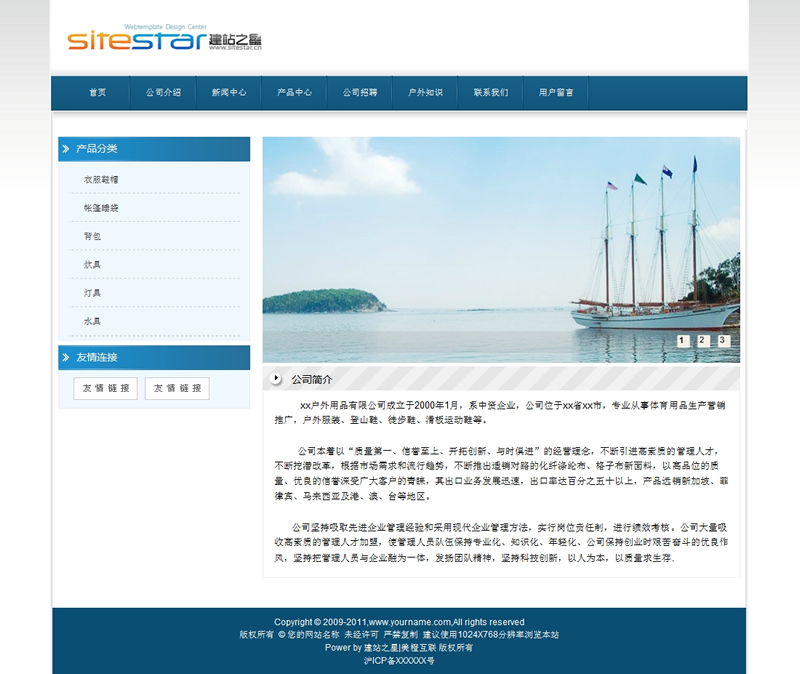Select the 衣服鞋帽 product category

click(x=101, y=180)
